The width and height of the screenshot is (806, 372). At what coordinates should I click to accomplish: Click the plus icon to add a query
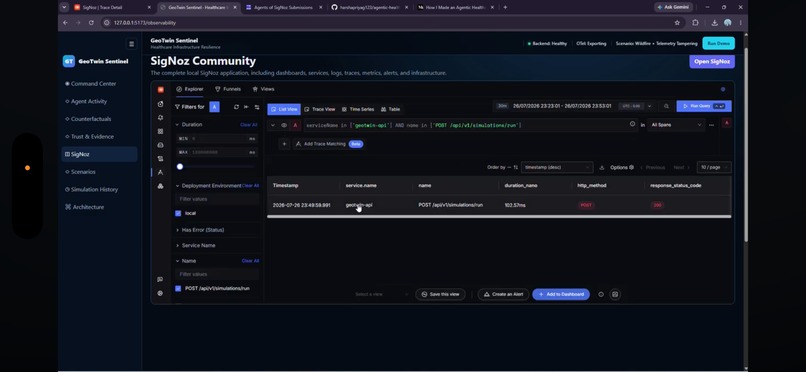click(284, 144)
